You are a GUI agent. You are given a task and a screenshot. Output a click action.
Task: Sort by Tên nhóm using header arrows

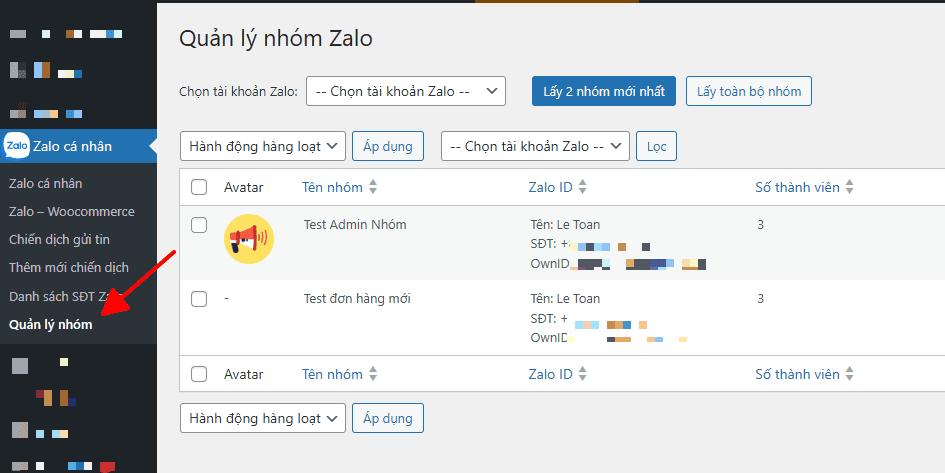pos(373,187)
